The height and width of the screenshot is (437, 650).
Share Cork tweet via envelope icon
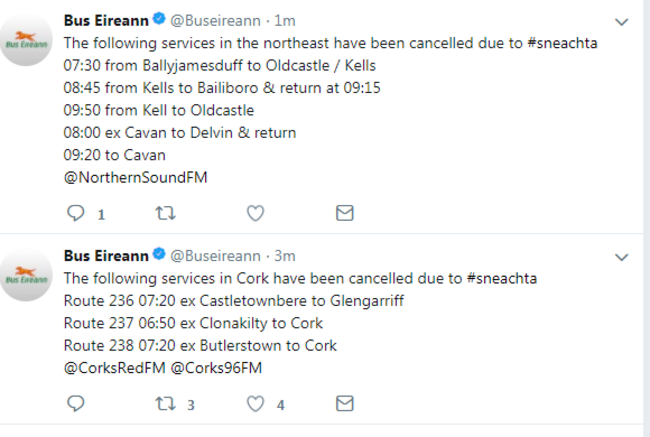pyautogui.click(x=344, y=403)
